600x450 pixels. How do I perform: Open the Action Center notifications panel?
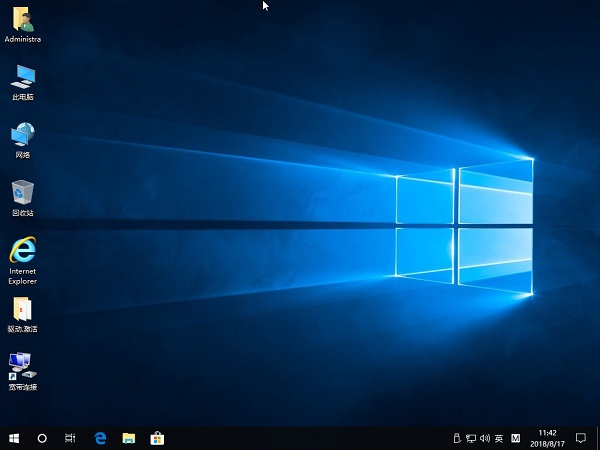[x=581, y=438]
